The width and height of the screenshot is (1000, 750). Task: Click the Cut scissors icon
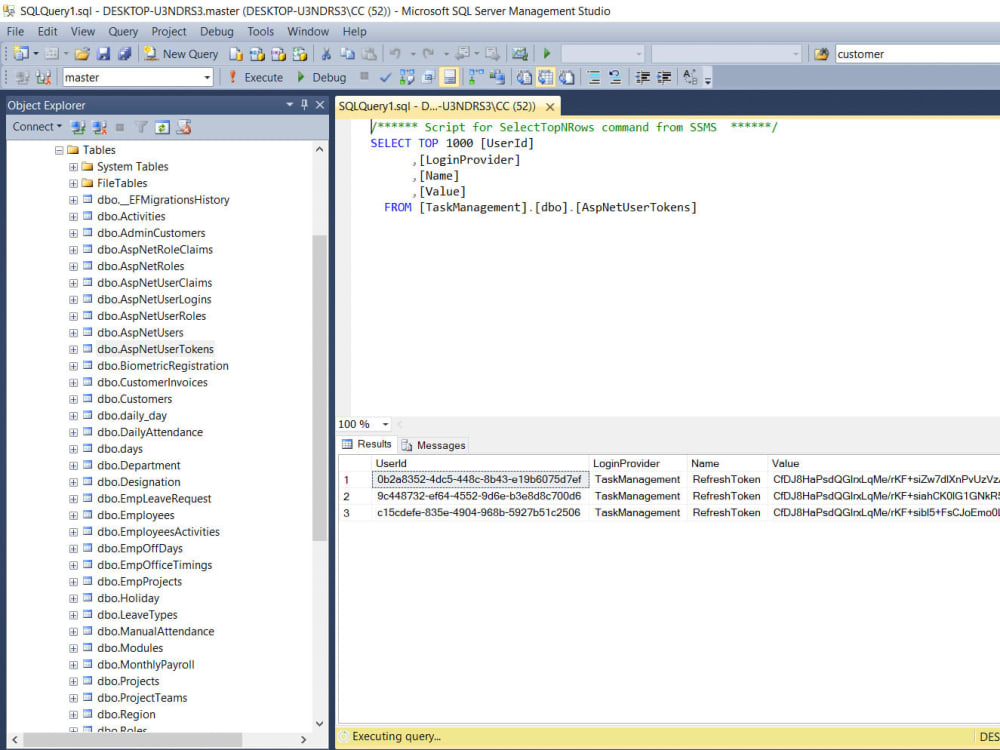pos(326,54)
